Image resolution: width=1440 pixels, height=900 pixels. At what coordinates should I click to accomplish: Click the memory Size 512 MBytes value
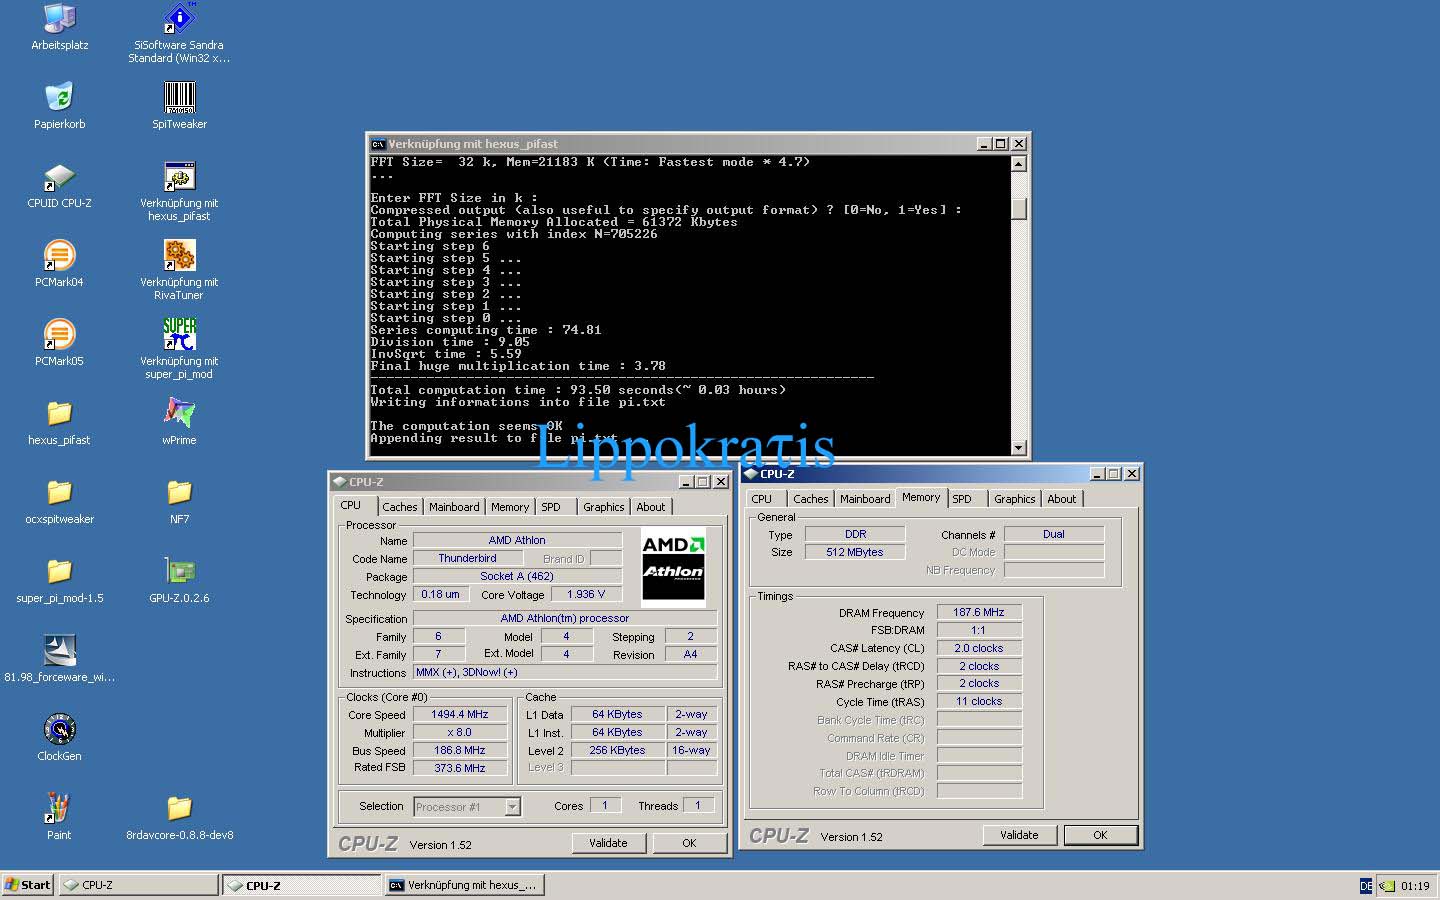(855, 552)
